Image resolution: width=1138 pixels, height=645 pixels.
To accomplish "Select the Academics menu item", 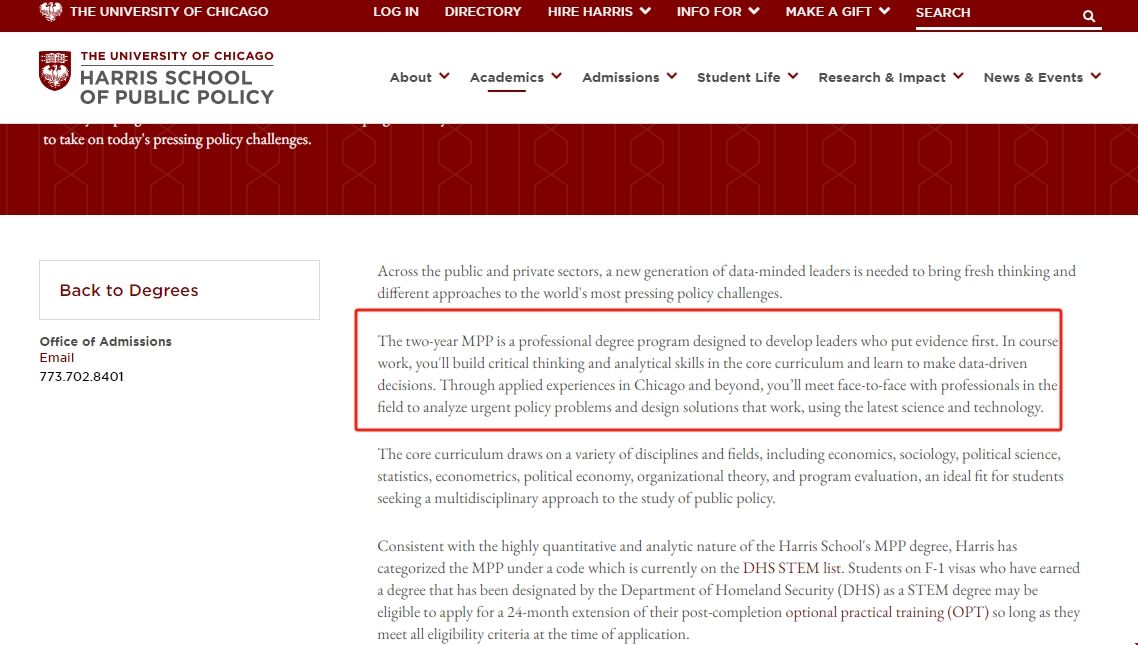I will [x=508, y=77].
